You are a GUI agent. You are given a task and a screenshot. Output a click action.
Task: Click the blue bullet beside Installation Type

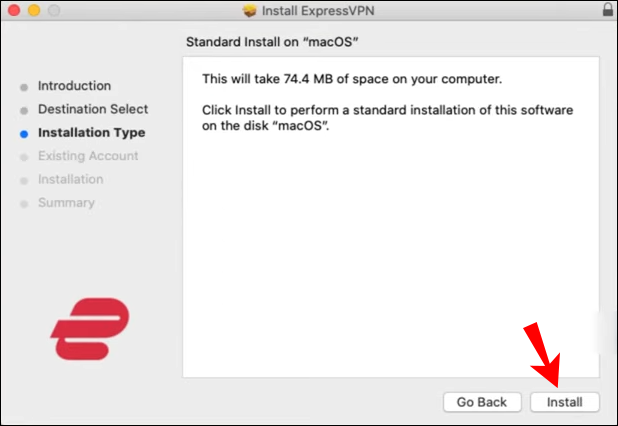23,133
